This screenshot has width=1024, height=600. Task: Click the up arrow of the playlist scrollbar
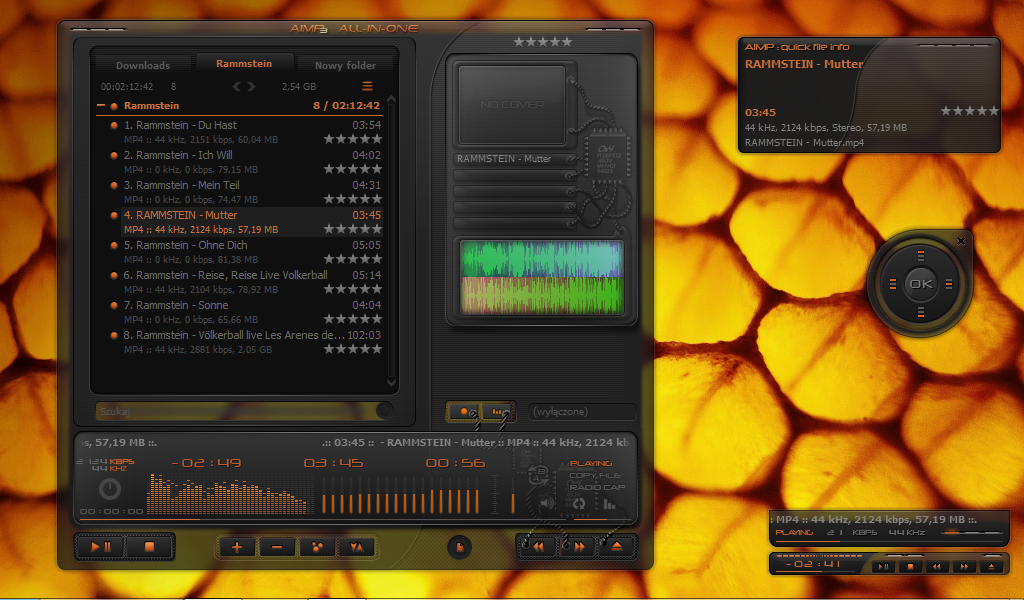click(x=392, y=100)
